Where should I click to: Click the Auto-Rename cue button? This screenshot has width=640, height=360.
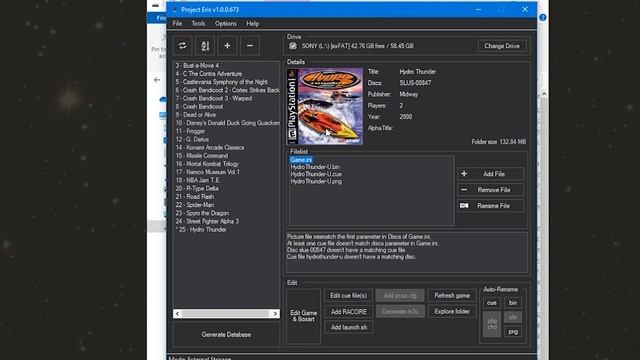coord(491,303)
